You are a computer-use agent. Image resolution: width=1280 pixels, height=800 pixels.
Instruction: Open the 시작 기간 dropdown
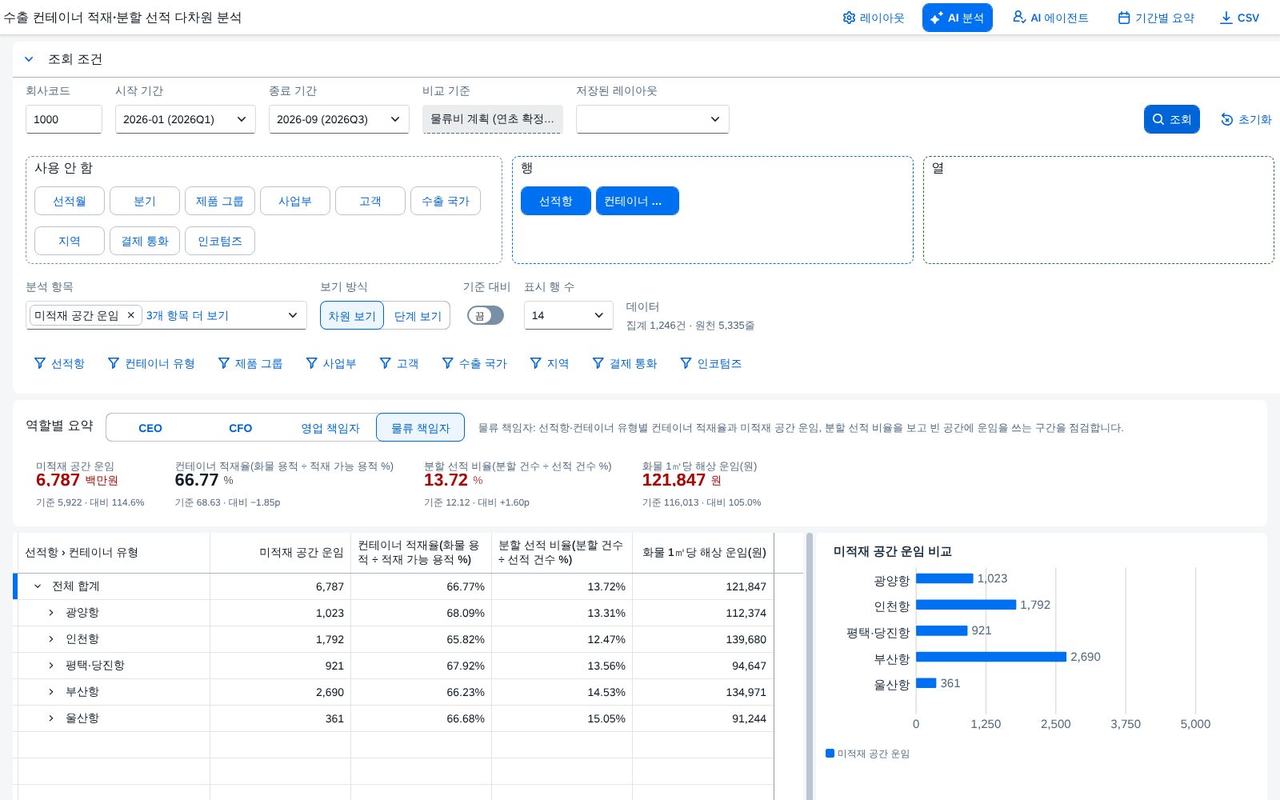[185, 119]
